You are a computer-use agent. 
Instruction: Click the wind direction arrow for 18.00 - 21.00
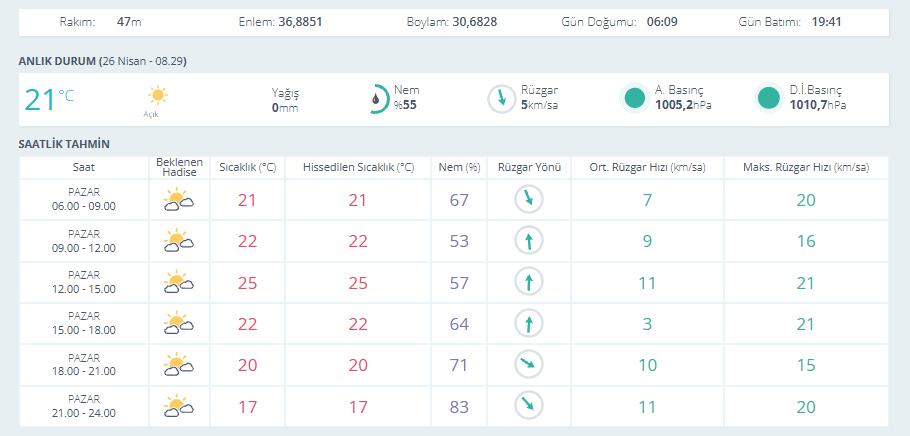pyautogui.click(x=526, y=364)
